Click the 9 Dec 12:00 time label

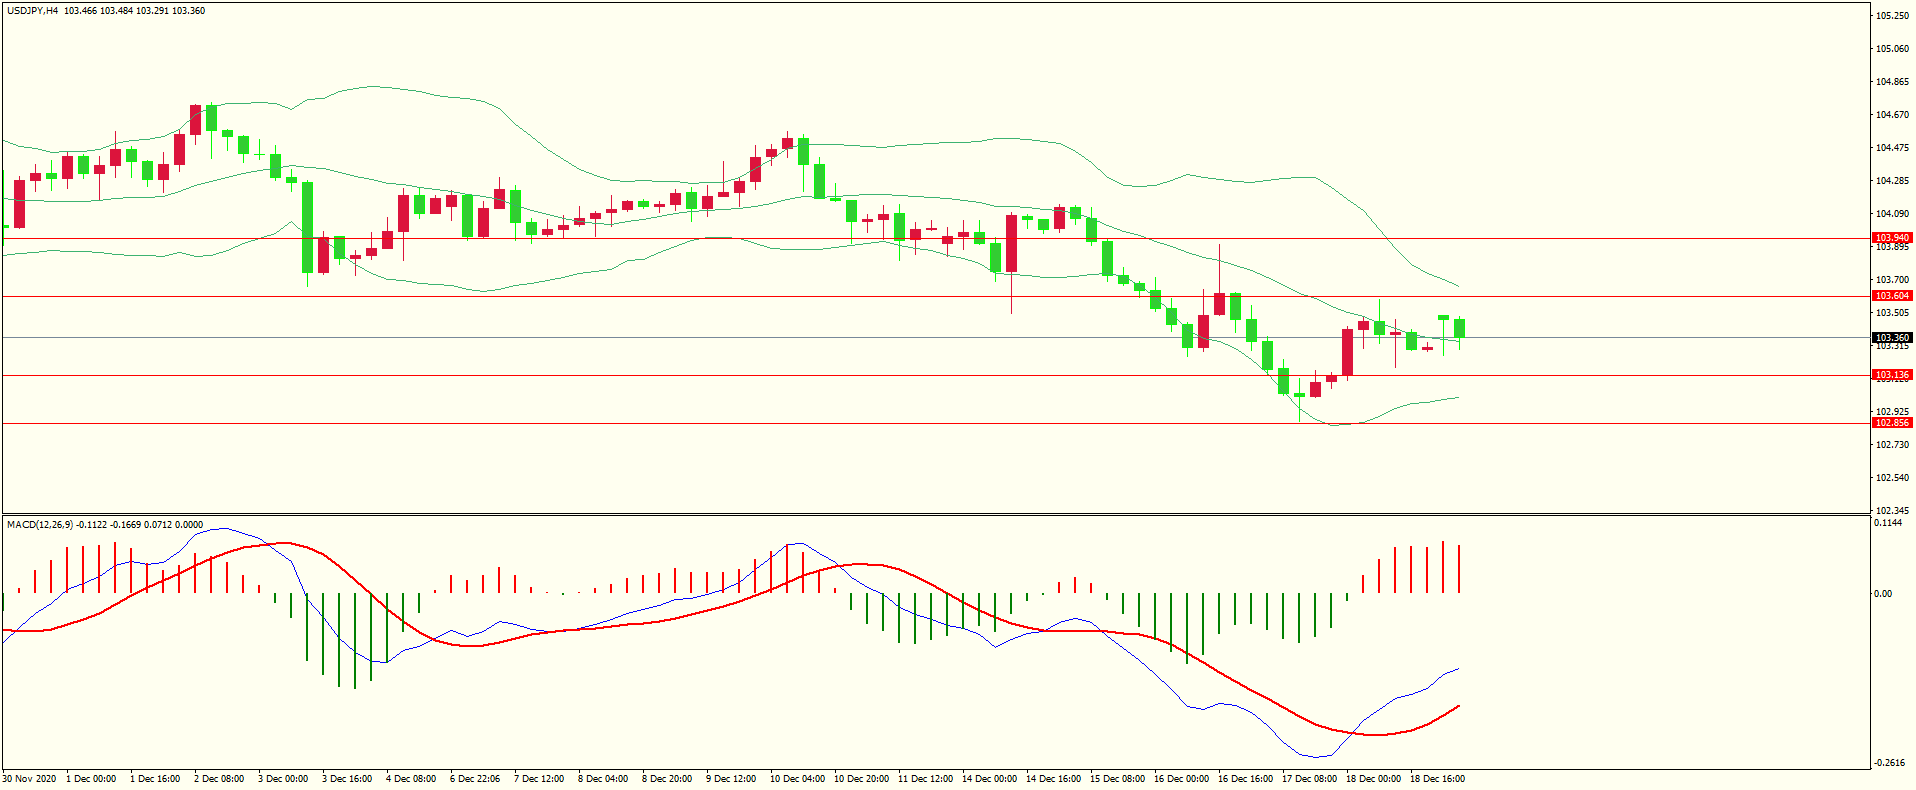(731, 779)
